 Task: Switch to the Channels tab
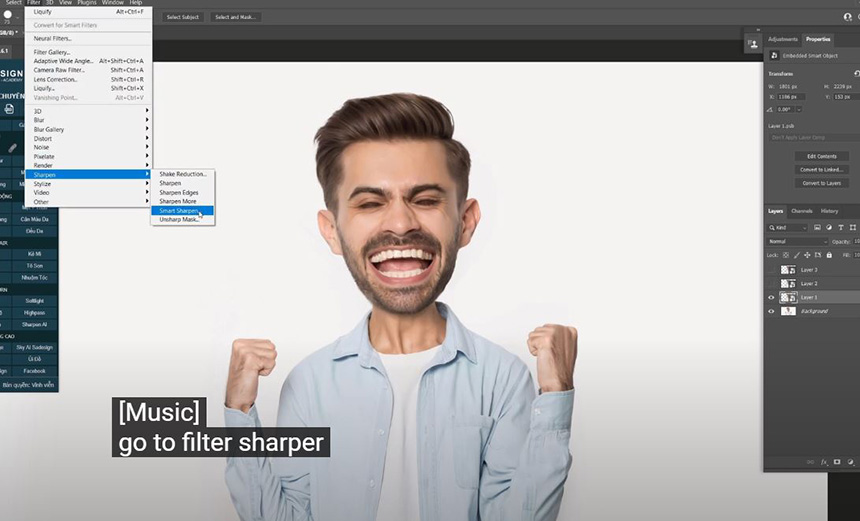(802, 211)
